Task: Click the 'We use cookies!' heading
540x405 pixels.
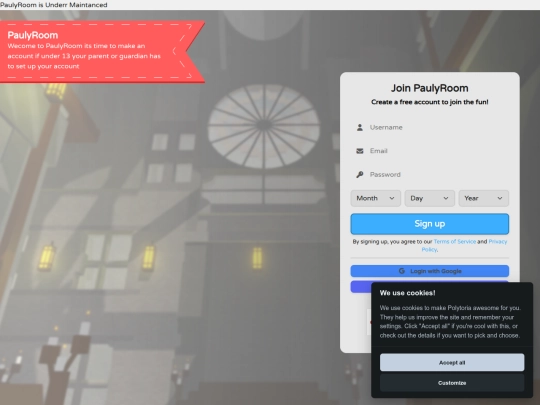Action: click(407, 293)
